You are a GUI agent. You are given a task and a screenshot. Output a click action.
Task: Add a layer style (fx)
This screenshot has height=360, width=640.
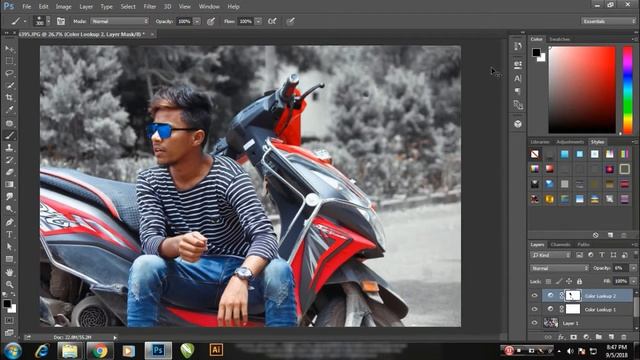click(x=561, y=337)
